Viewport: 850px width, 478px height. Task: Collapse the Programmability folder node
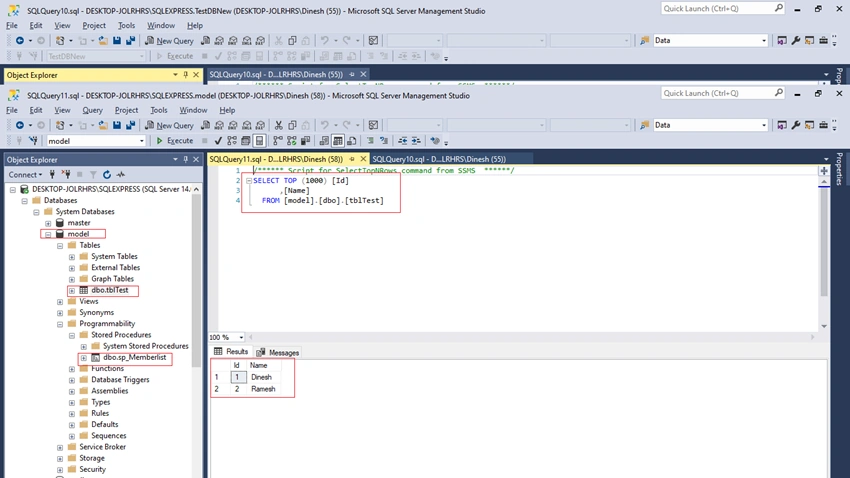tap(60, 324)
